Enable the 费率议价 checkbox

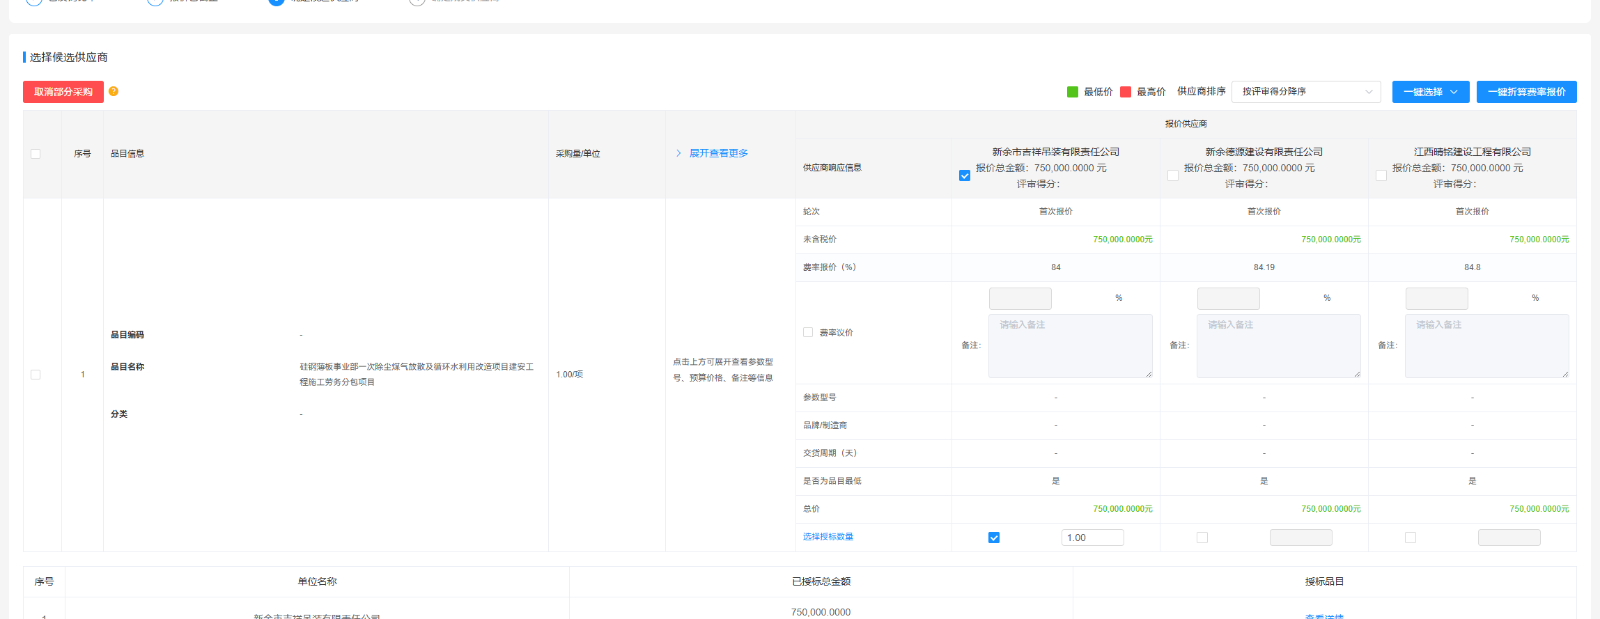(808, 332)
